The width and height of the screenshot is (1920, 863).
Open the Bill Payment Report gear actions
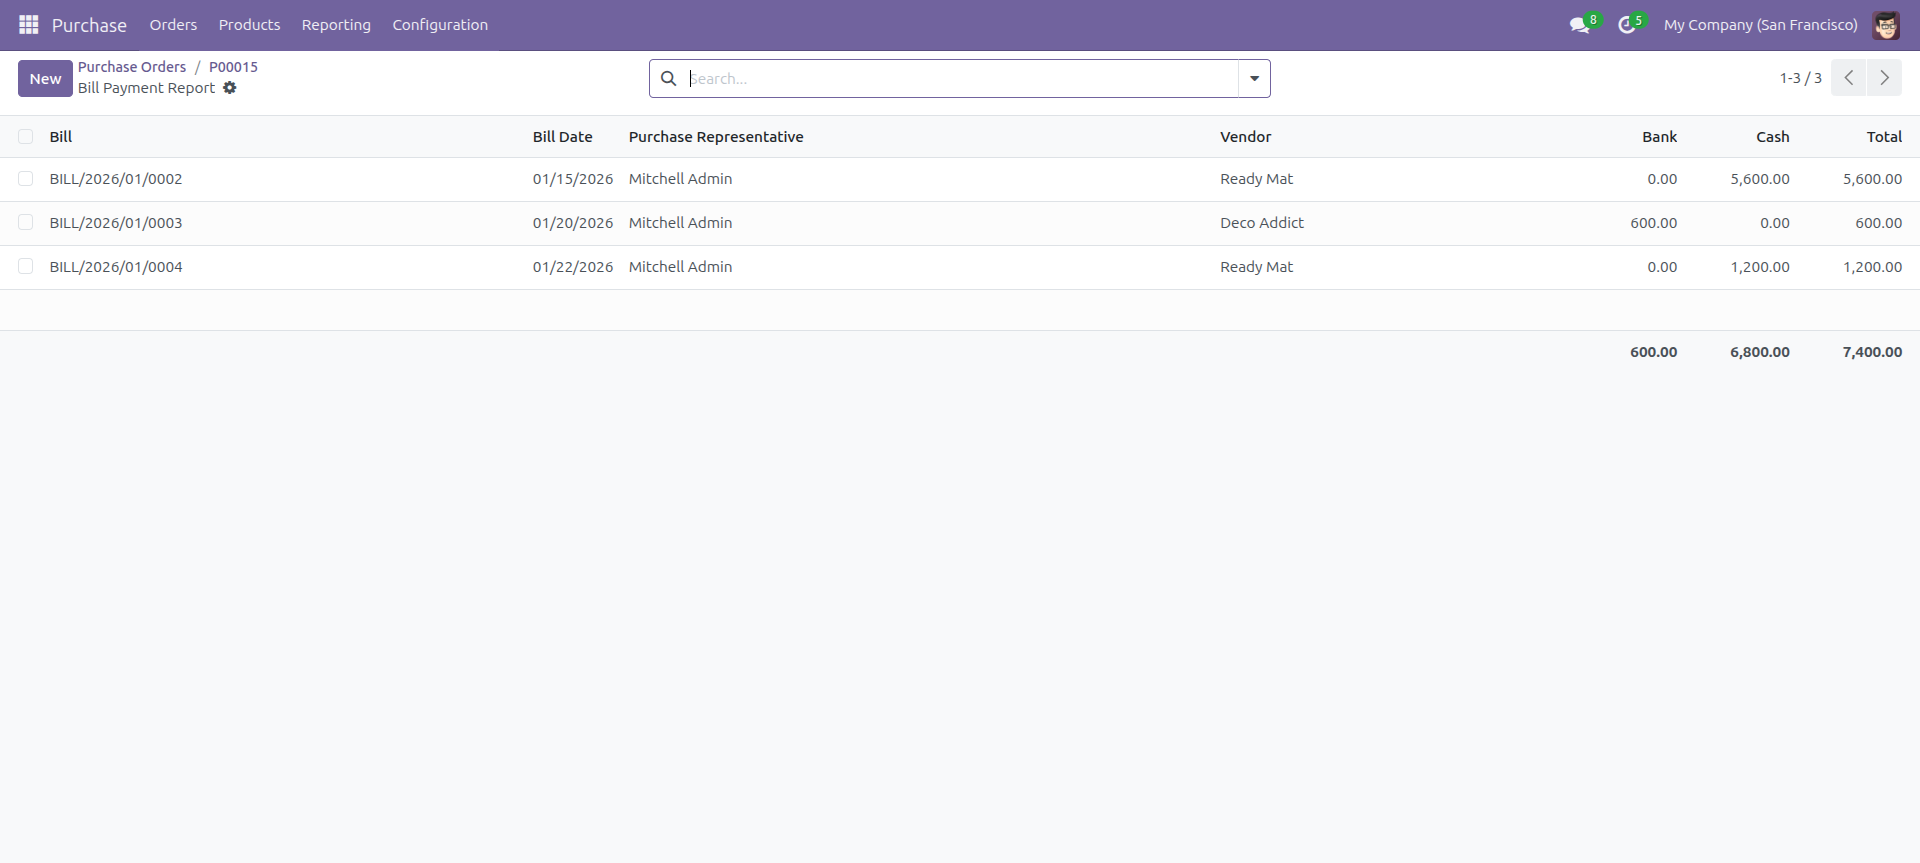tap(230, 88)
